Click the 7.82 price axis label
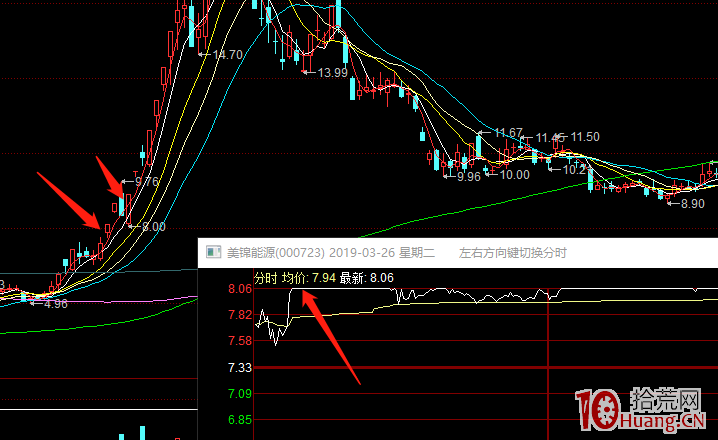The image size is (718, 440). click(240, 315)
